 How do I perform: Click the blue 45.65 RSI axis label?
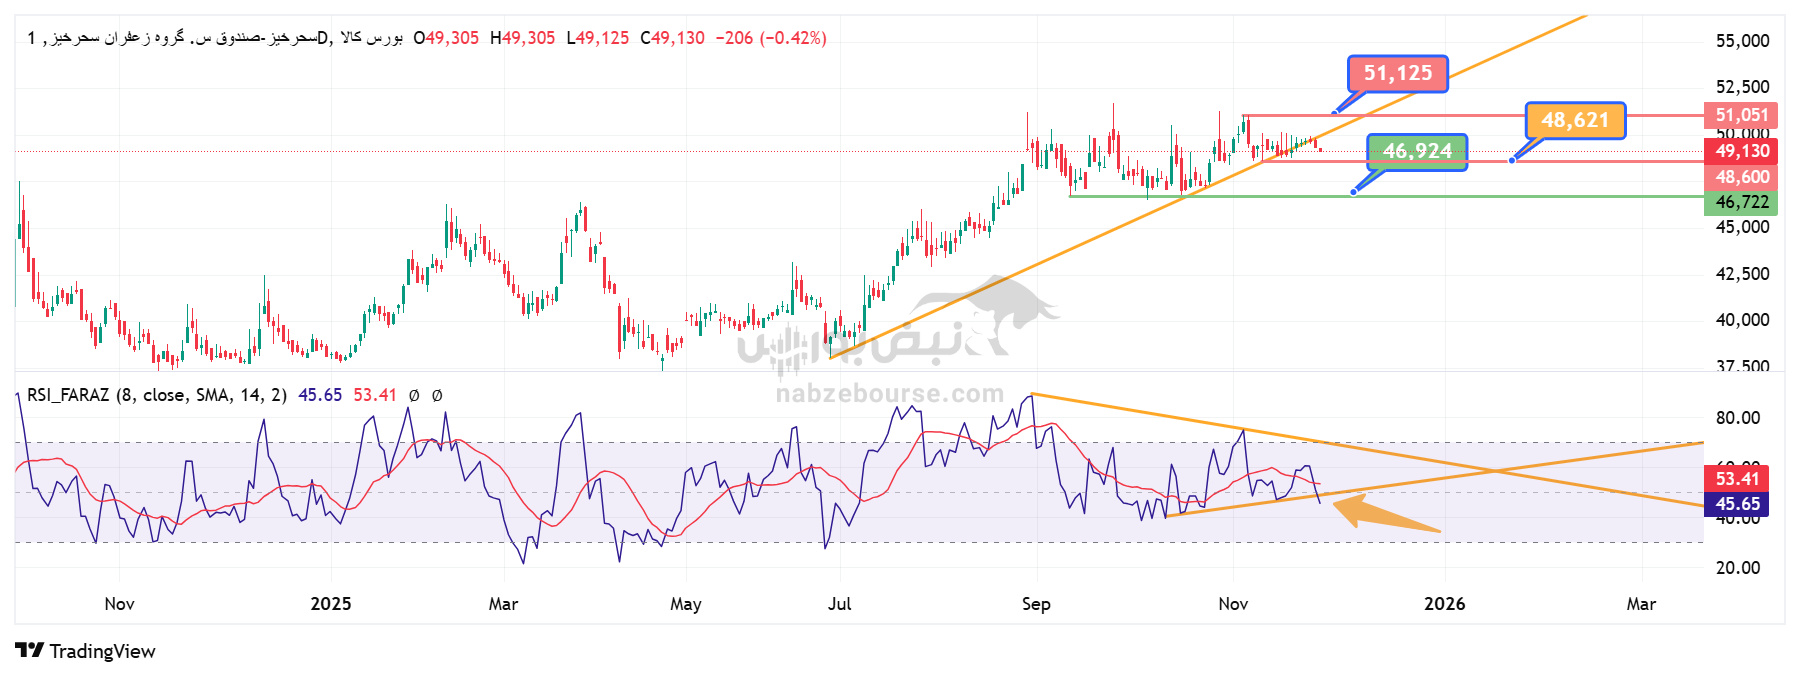[x=1737, y=504]
